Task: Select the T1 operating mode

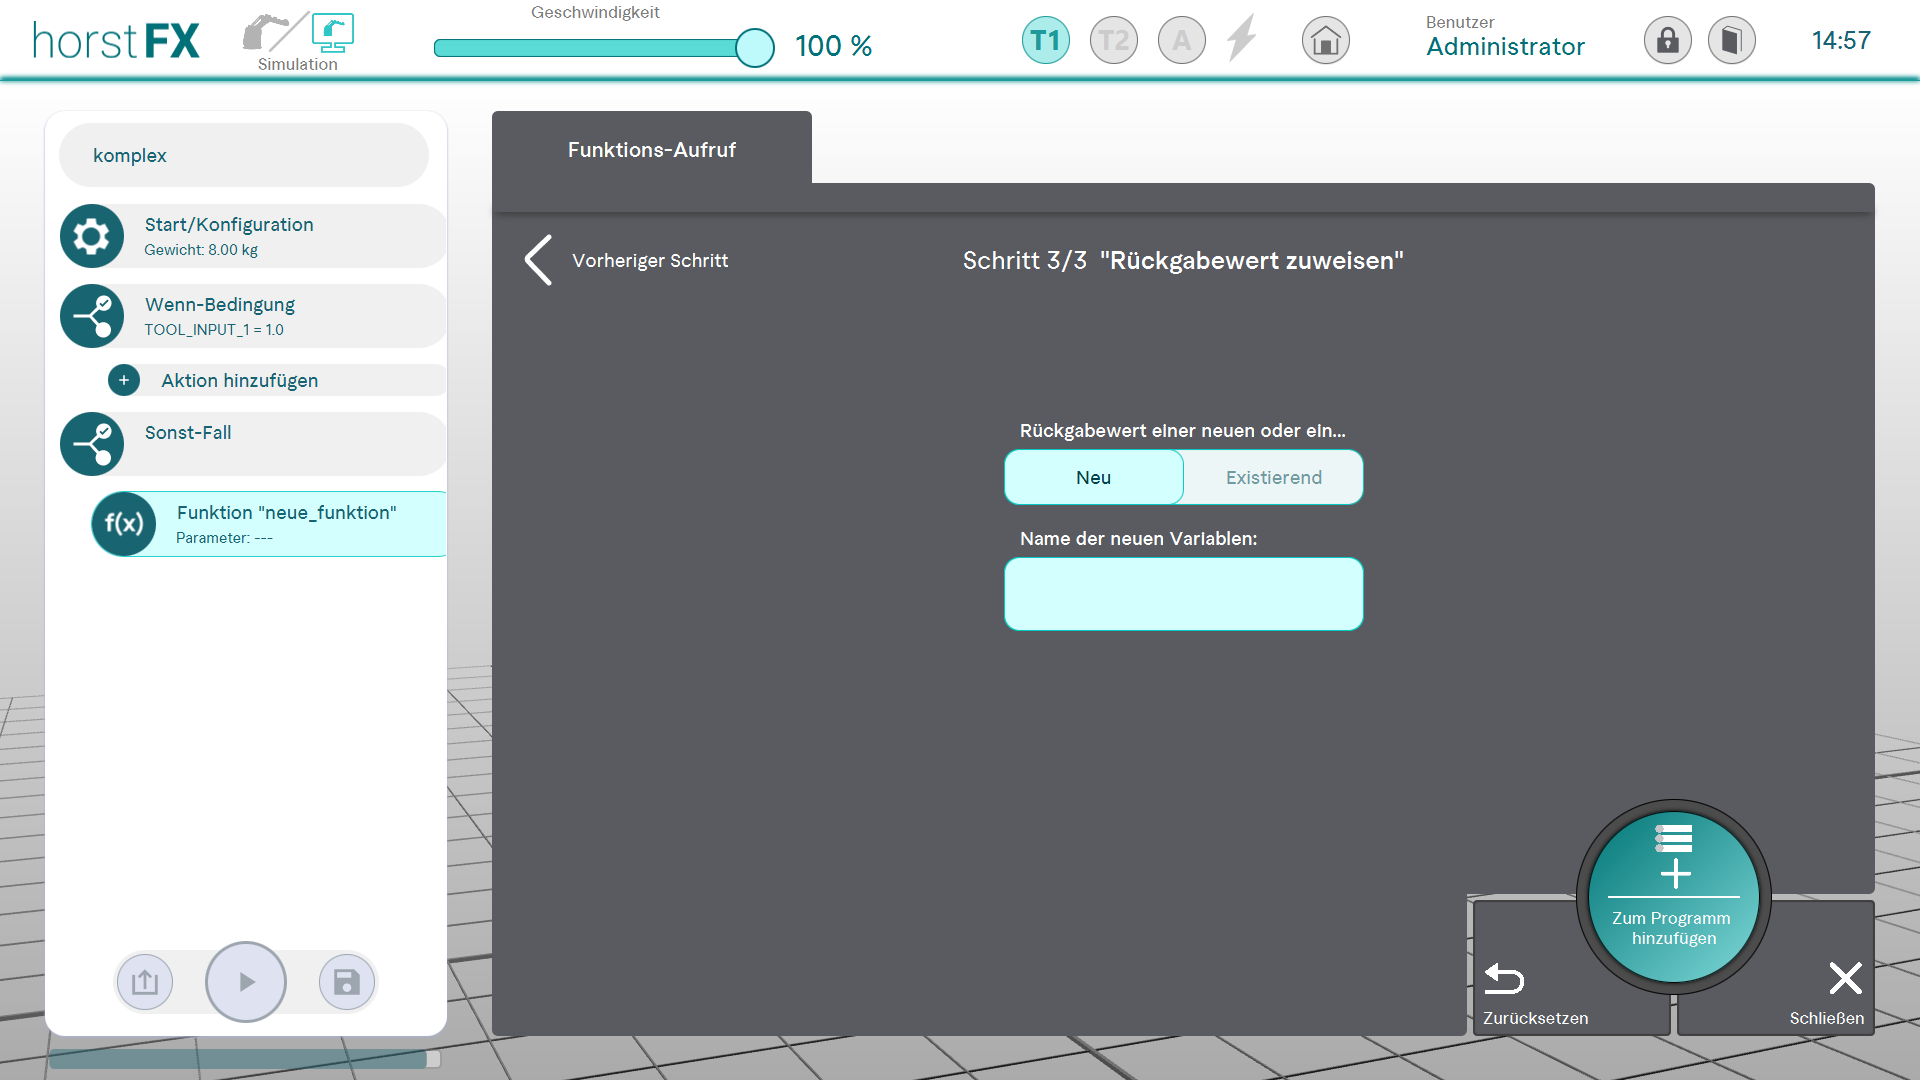Action: (x=1045, y=41)
